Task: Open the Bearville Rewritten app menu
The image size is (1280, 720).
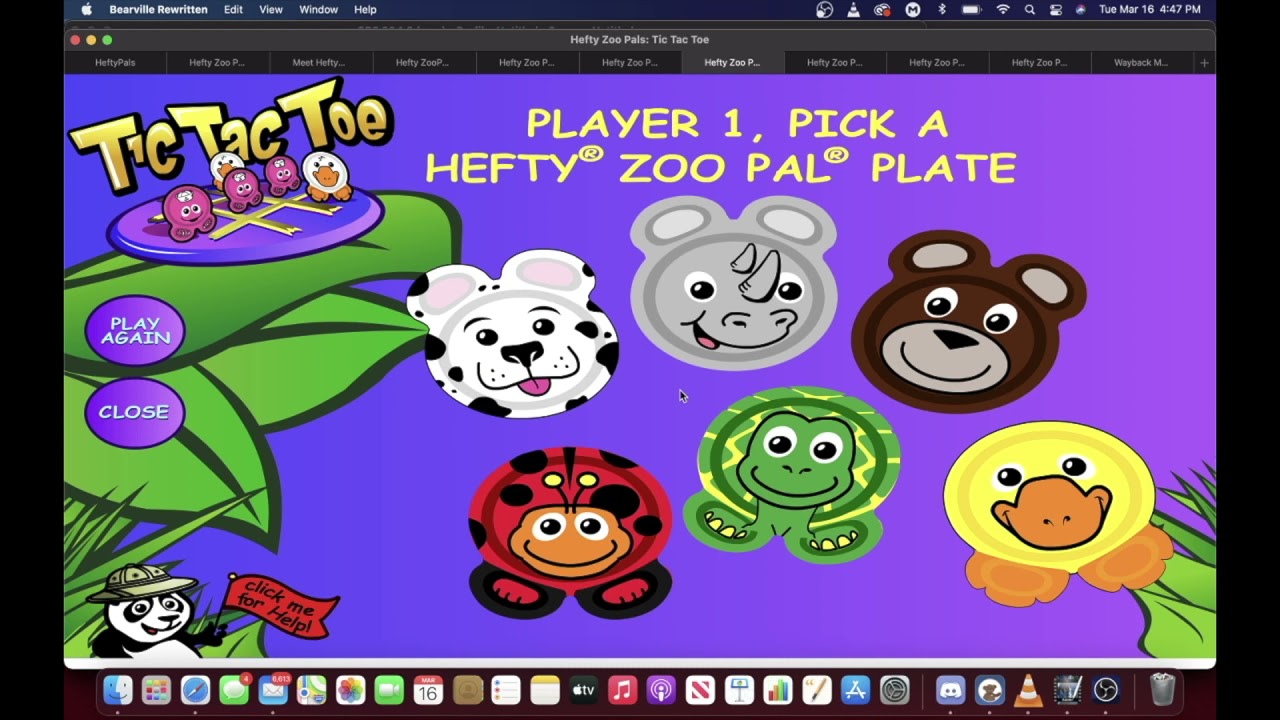Action: pyautogui.click(x=158, y=9)
